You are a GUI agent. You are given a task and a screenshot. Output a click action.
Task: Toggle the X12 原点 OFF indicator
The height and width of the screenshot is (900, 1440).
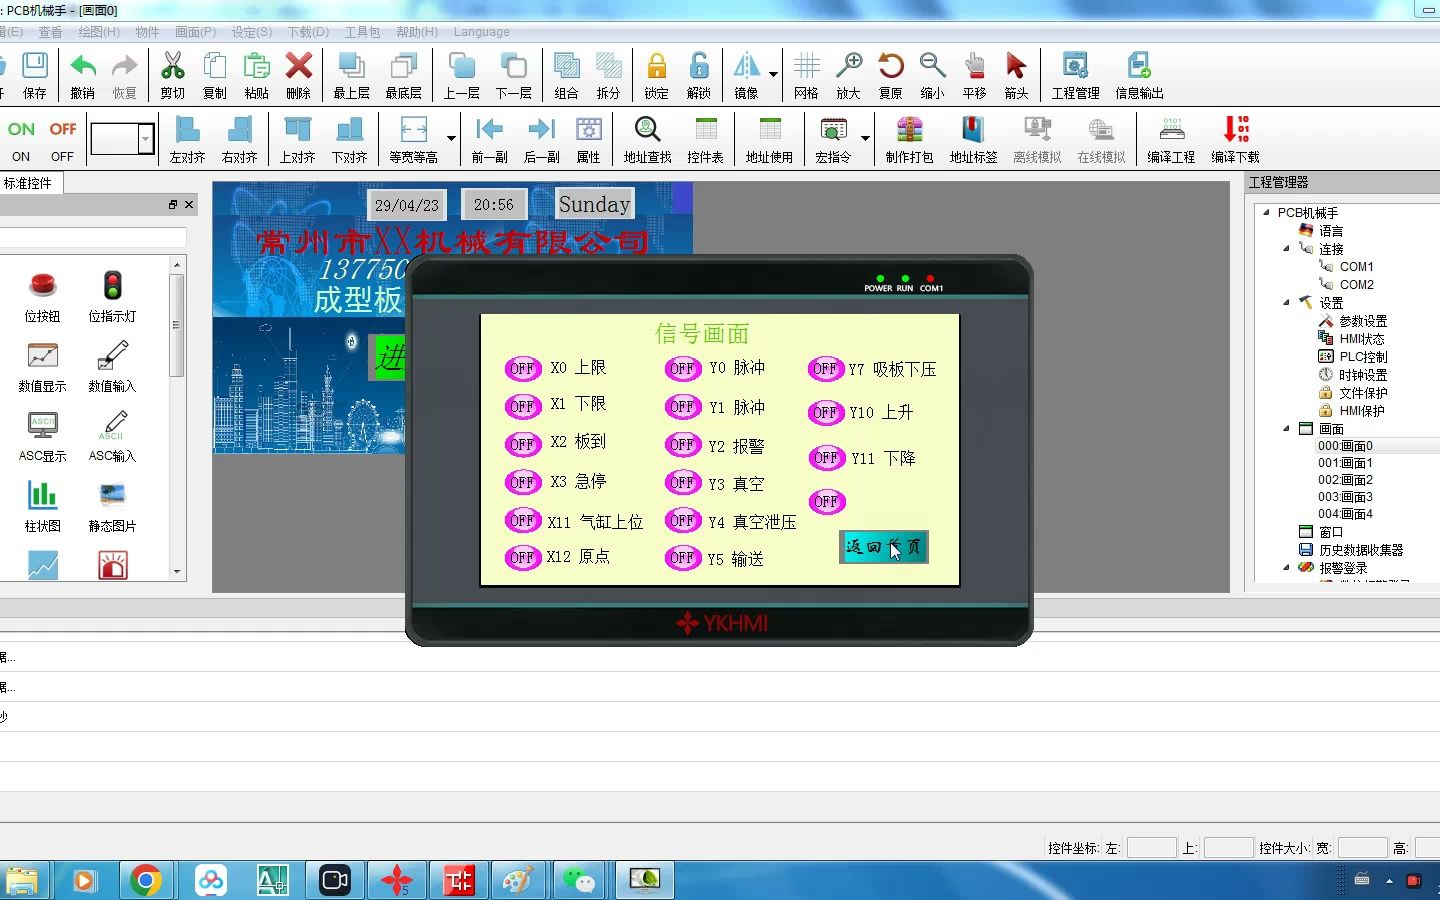coord(522,558)
